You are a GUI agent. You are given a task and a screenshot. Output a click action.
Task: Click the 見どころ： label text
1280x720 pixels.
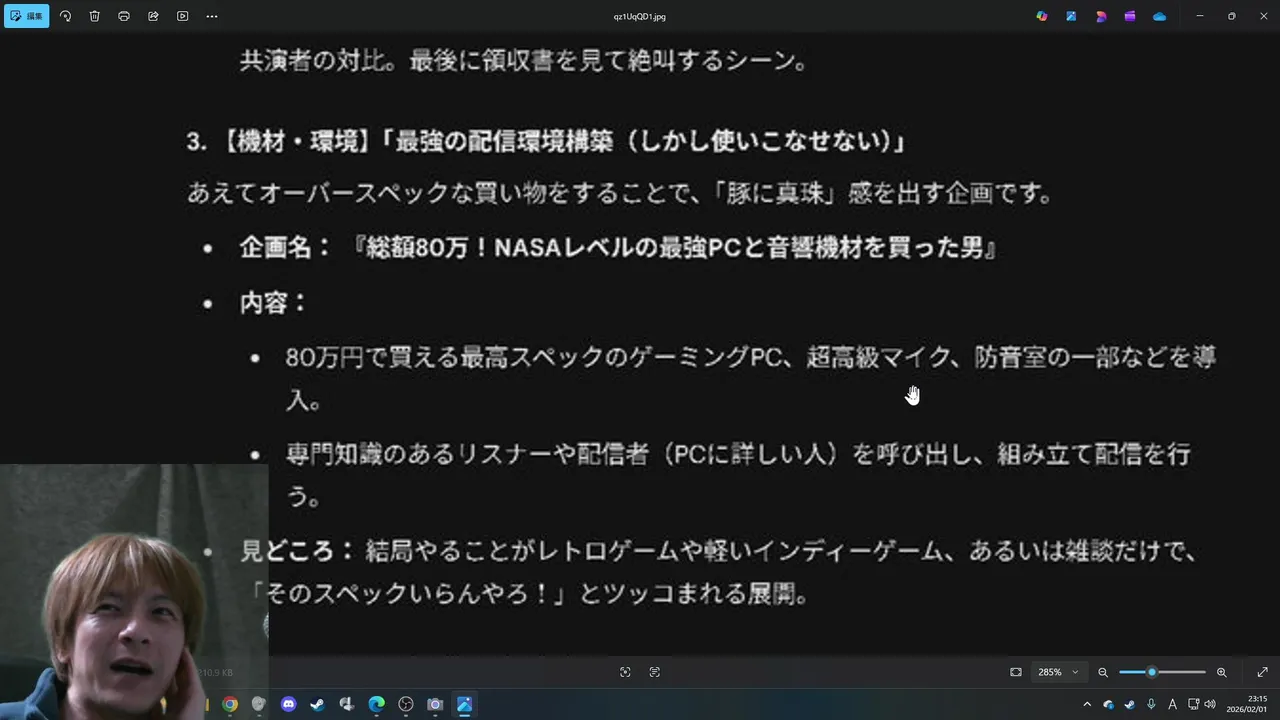pos(298,551)
